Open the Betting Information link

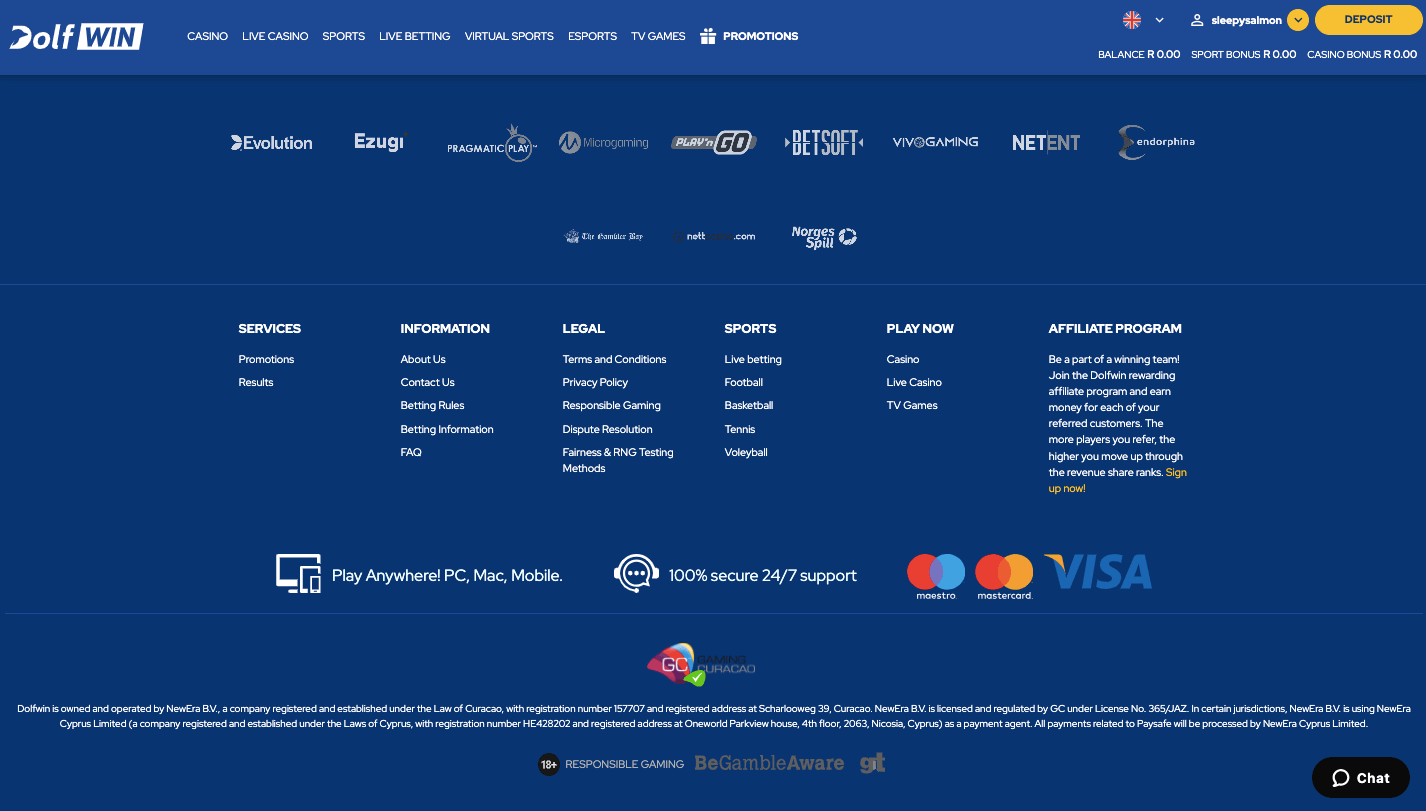click(x=447, y=429)
